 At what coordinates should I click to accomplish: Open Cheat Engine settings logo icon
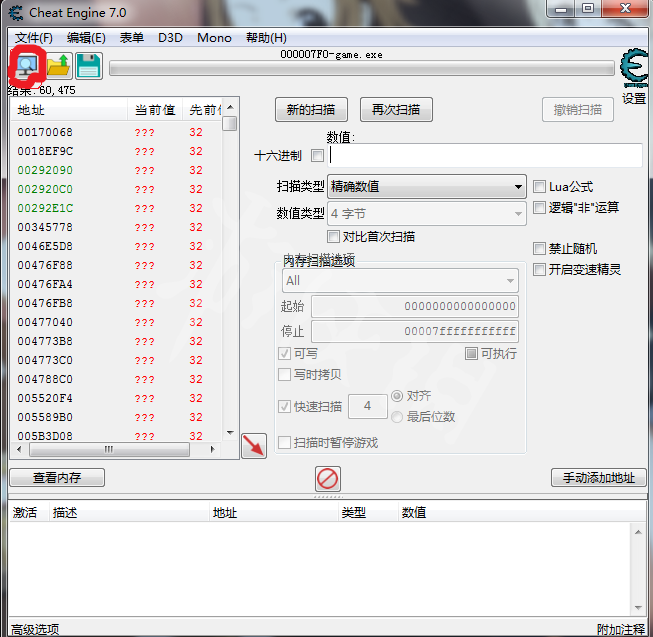(634, 70)
